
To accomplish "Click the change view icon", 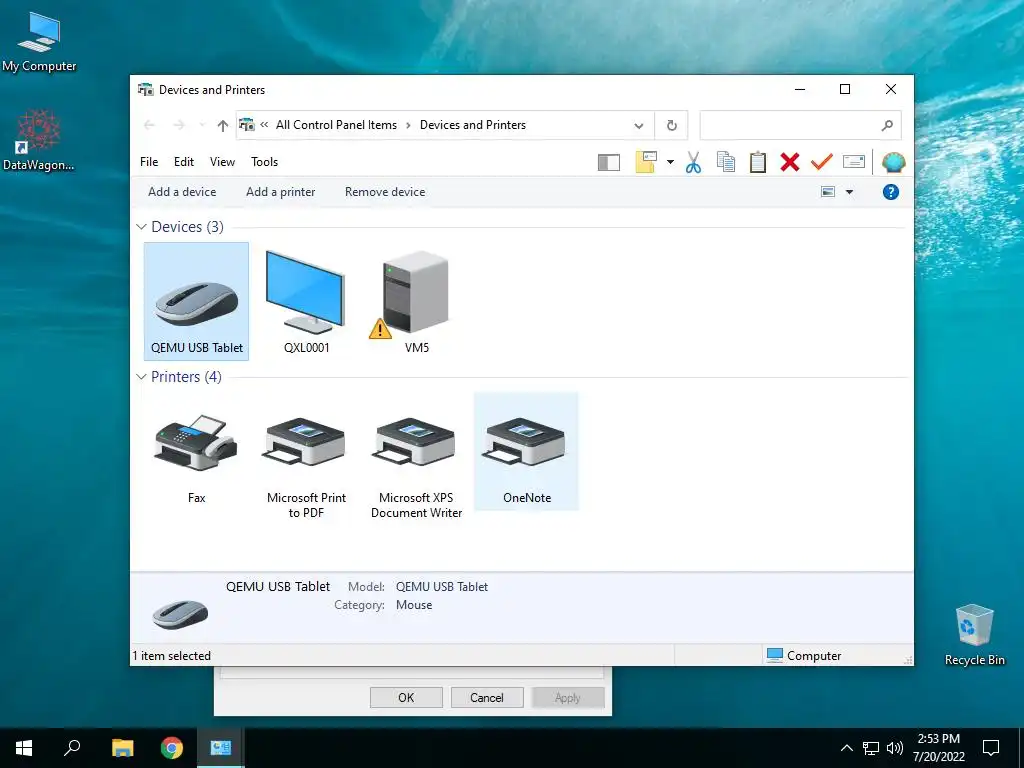I will tap(828, 192).
